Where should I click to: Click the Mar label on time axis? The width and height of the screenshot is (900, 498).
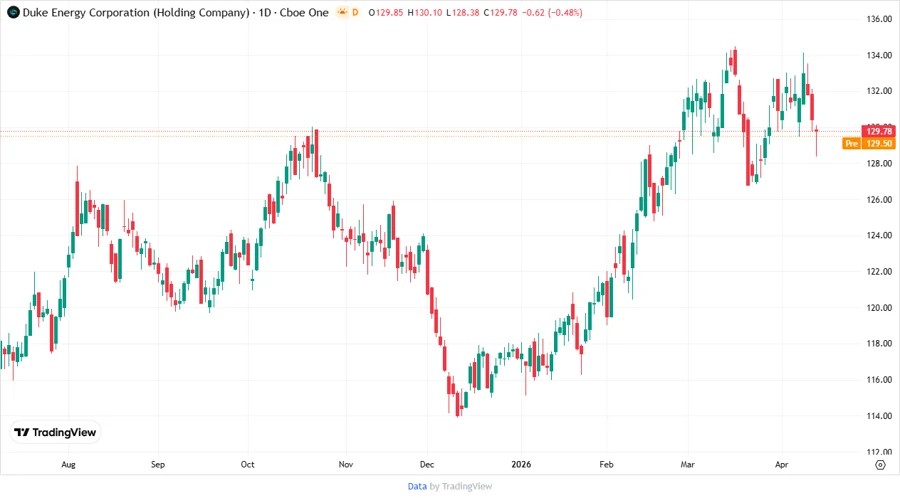(688, 464)
